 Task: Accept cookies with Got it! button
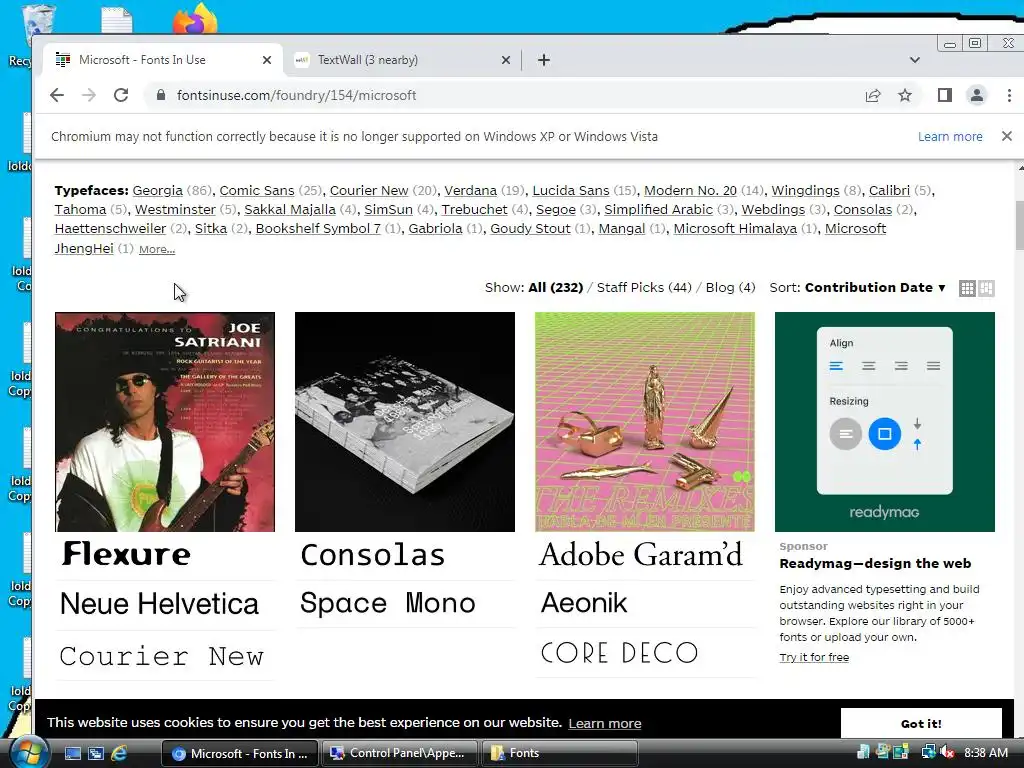(x=921, y=724)
